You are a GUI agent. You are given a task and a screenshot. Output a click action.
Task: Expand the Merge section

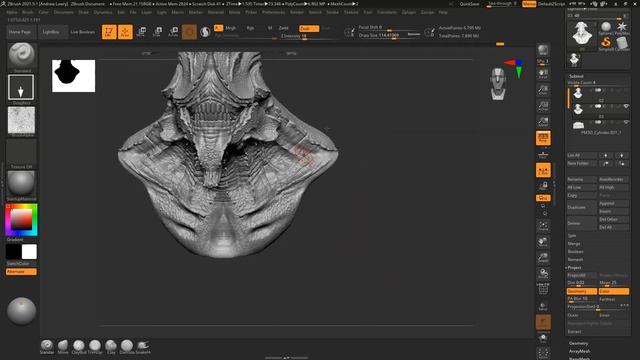point(573,244)
